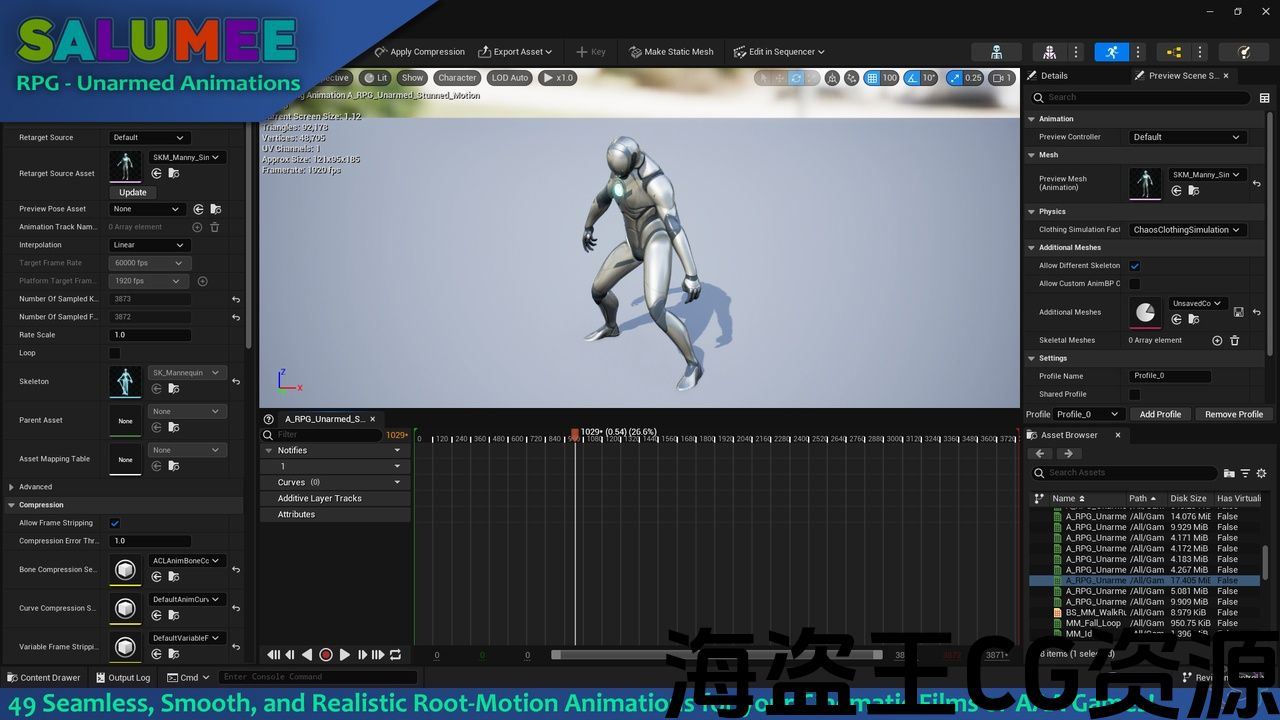Open the Edit in Sequencer dropdown
Viewport: 1280px width, 720px height.
[x=779, y=52]
